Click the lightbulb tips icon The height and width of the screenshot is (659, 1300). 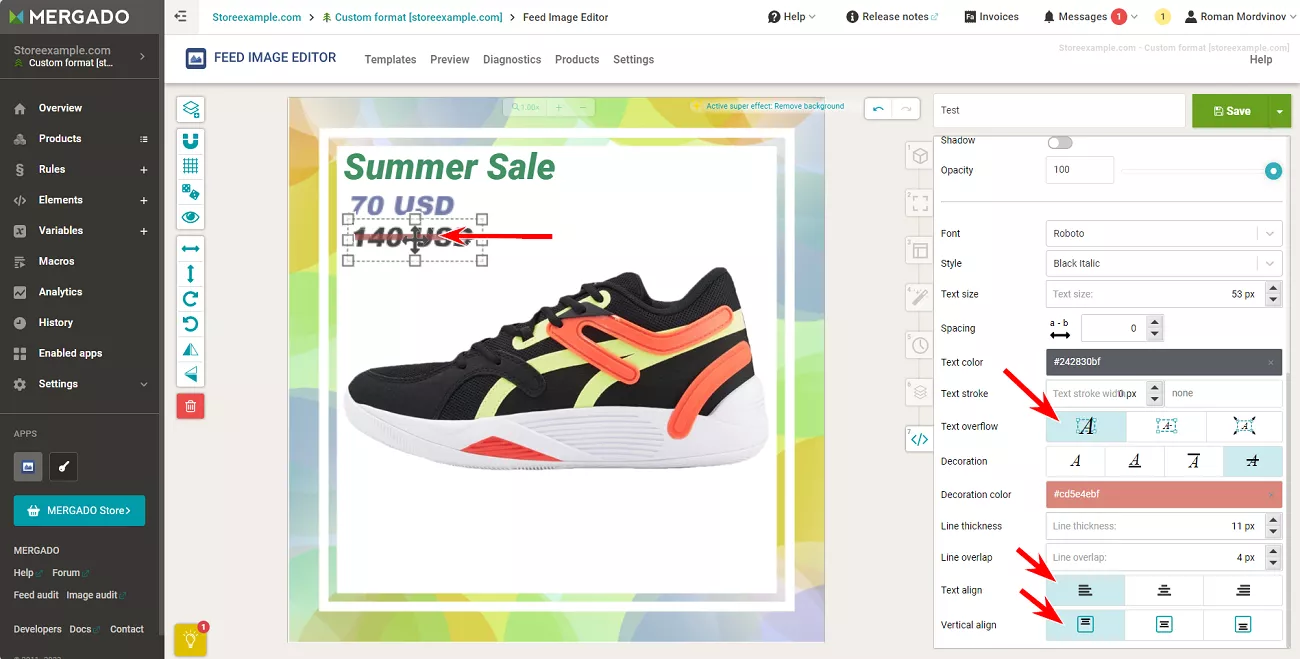(190, 640)
